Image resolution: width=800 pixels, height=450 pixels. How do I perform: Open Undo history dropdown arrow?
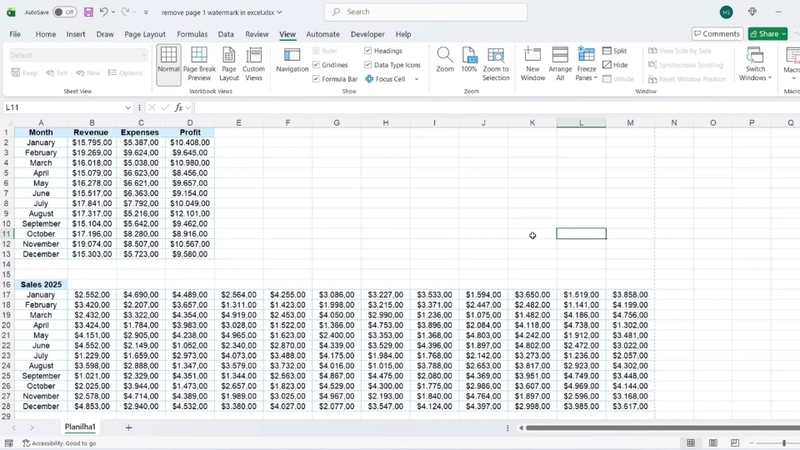[113, 12]
